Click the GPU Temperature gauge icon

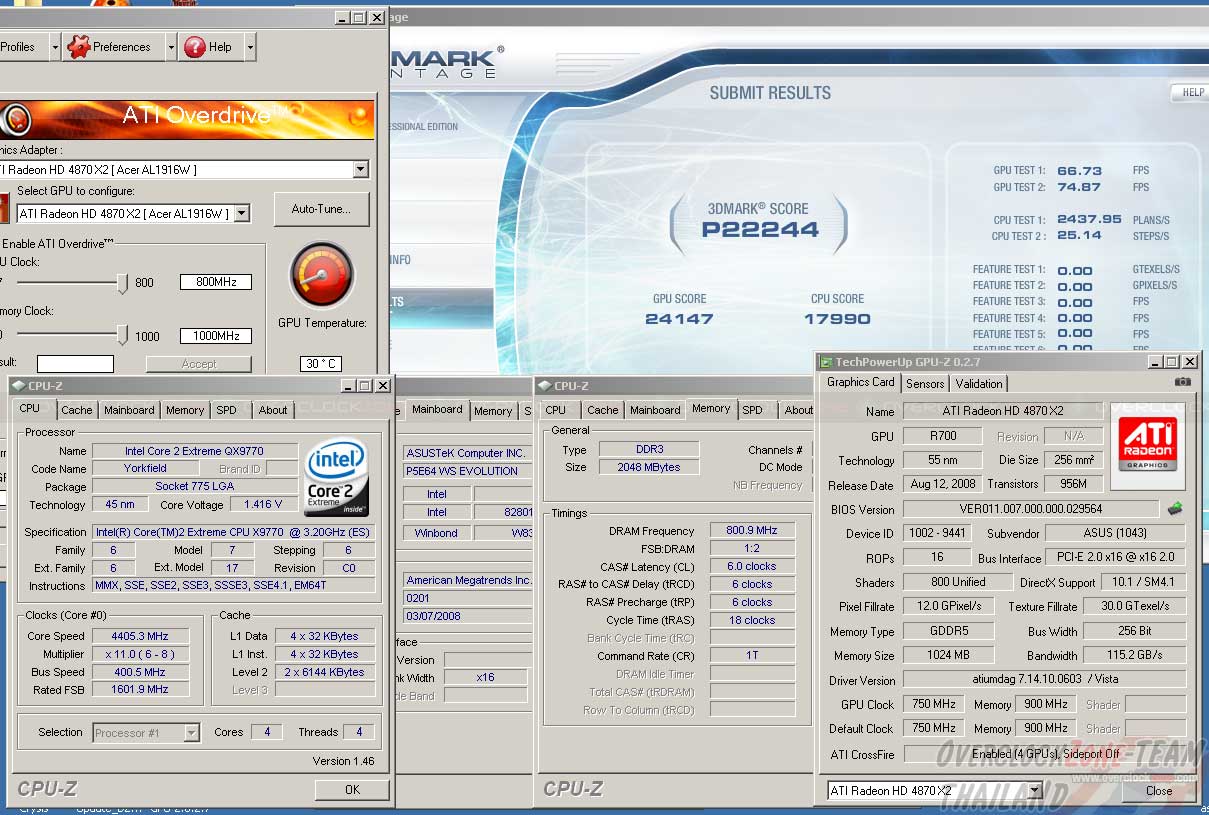(321, 274)
